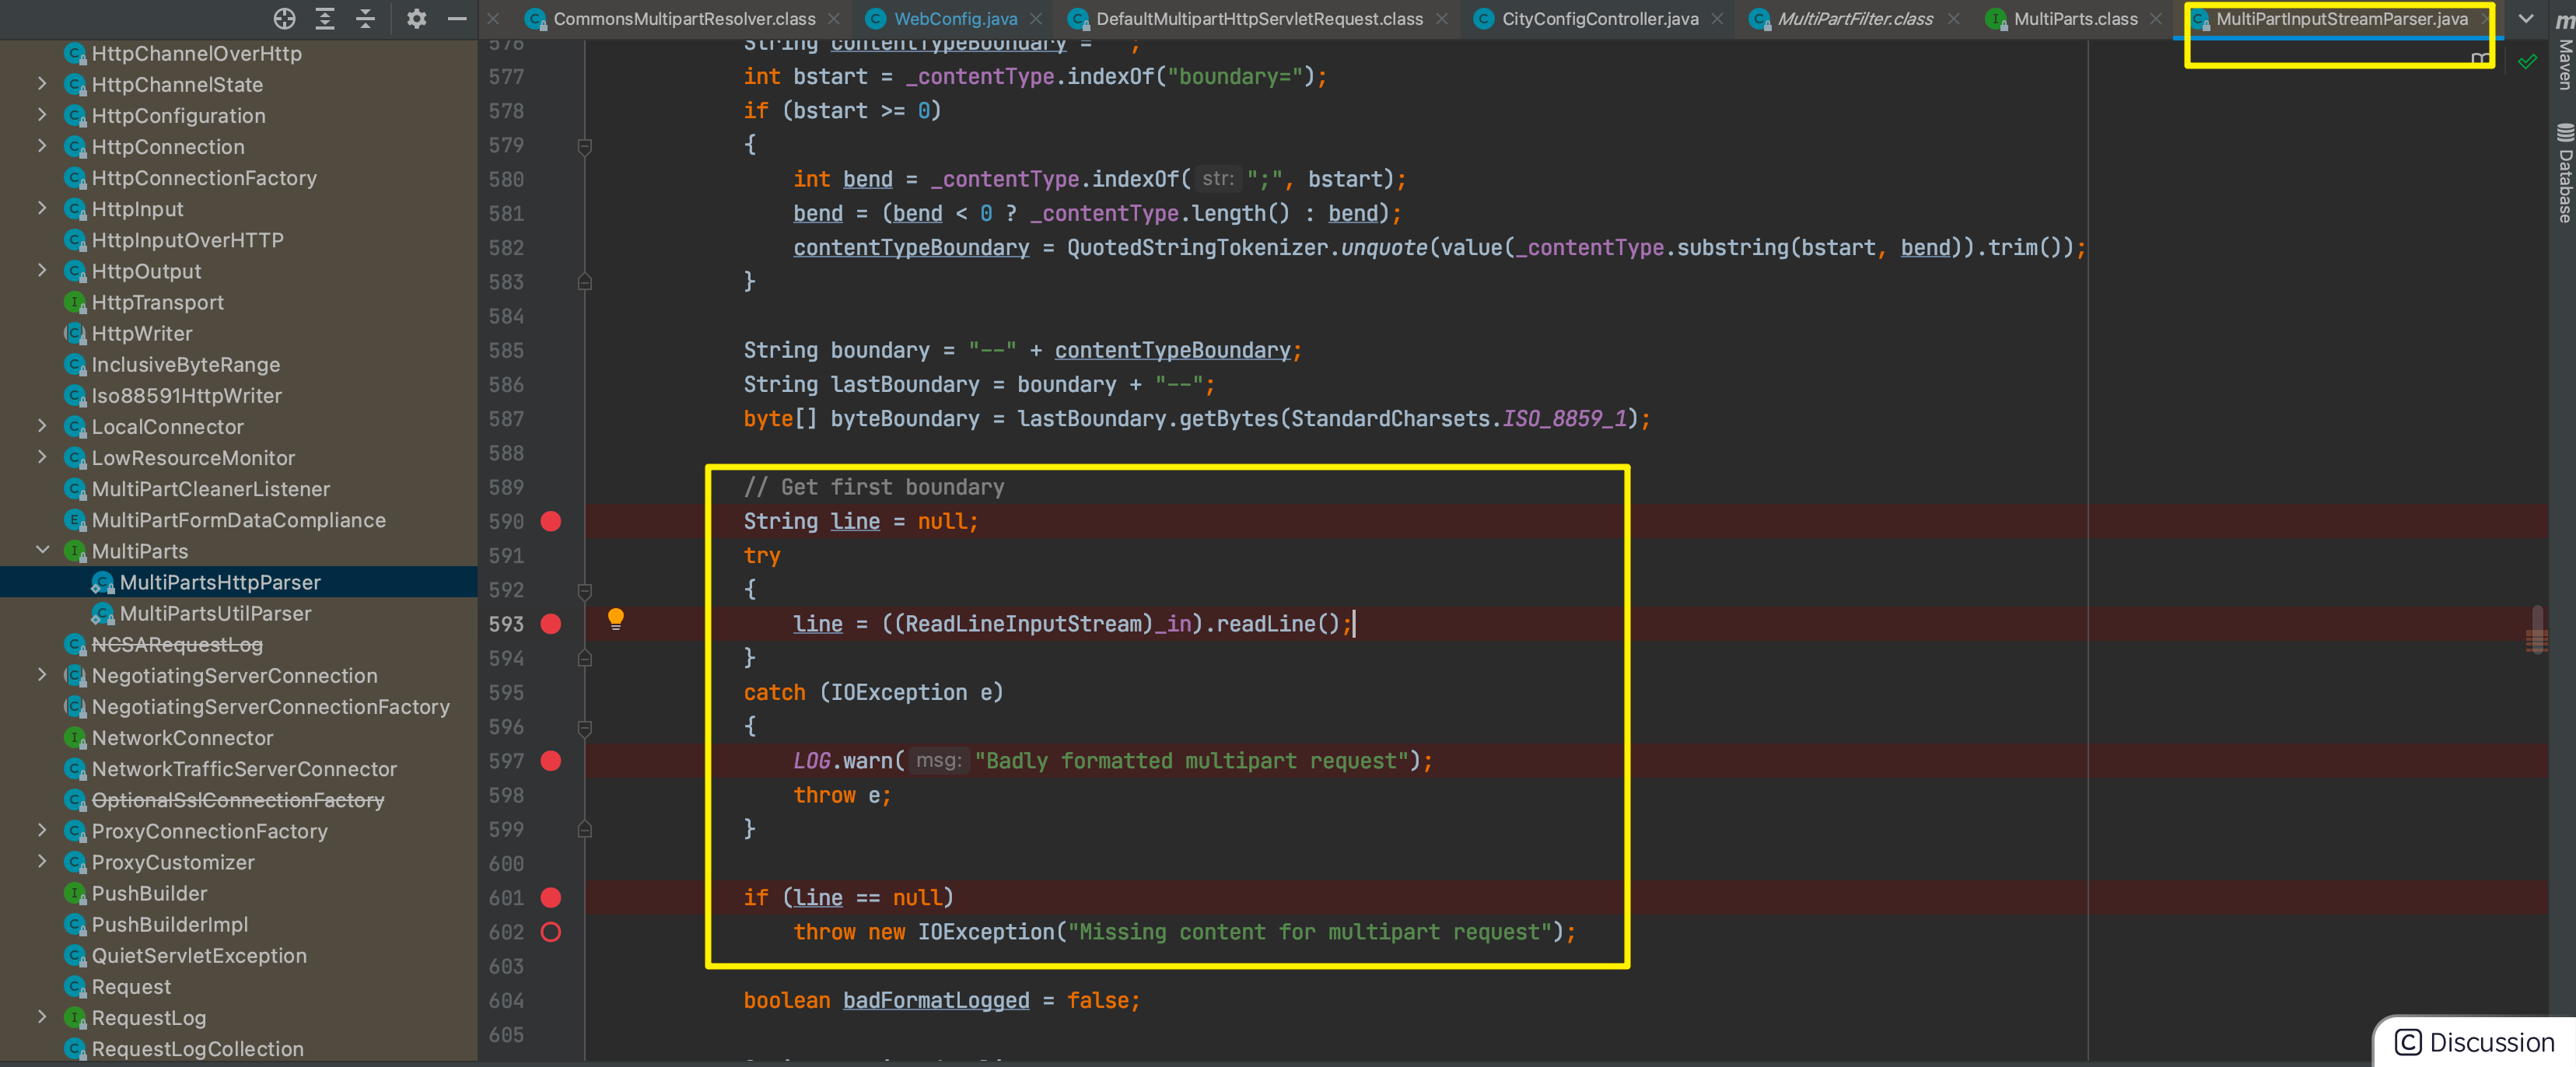Switch to CommonsMultipartResolver.class tab

coord(684,19)
